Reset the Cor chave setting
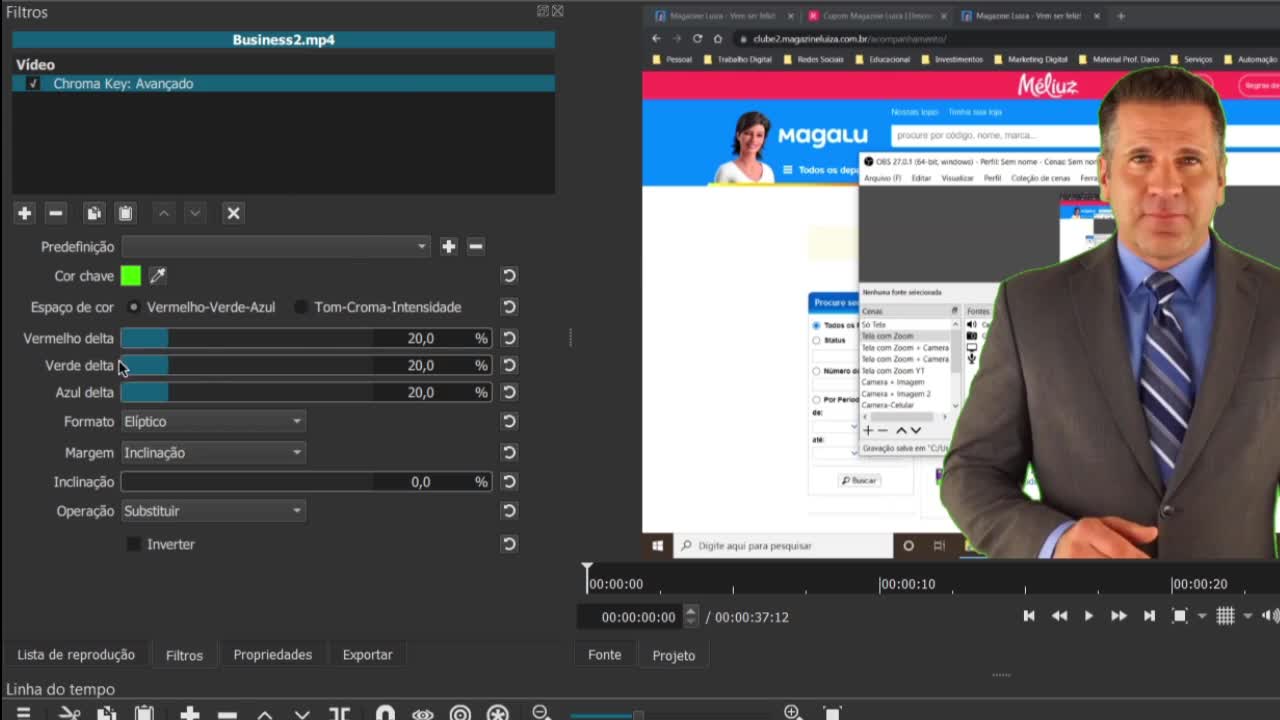1280x720 pixels. point(509,275)
